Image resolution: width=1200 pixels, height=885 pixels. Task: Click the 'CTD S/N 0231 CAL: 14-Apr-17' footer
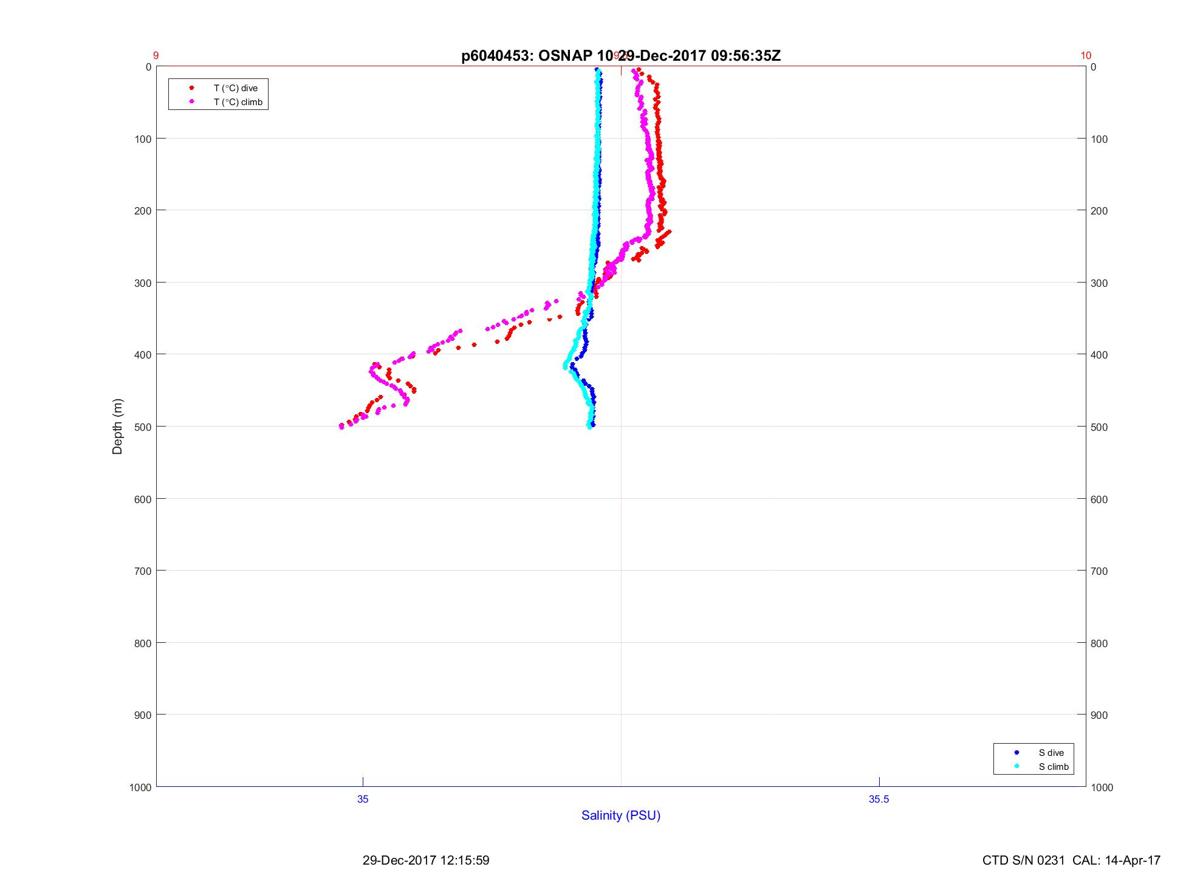coord(1071,860)
